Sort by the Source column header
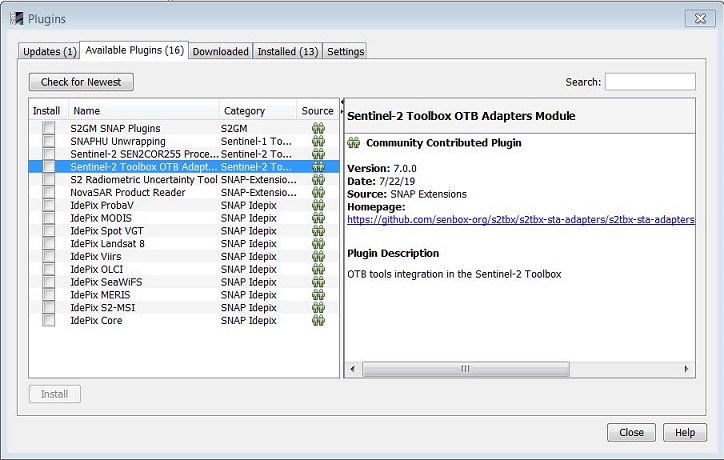Screen dimensions: 724x460 [317, 111]
